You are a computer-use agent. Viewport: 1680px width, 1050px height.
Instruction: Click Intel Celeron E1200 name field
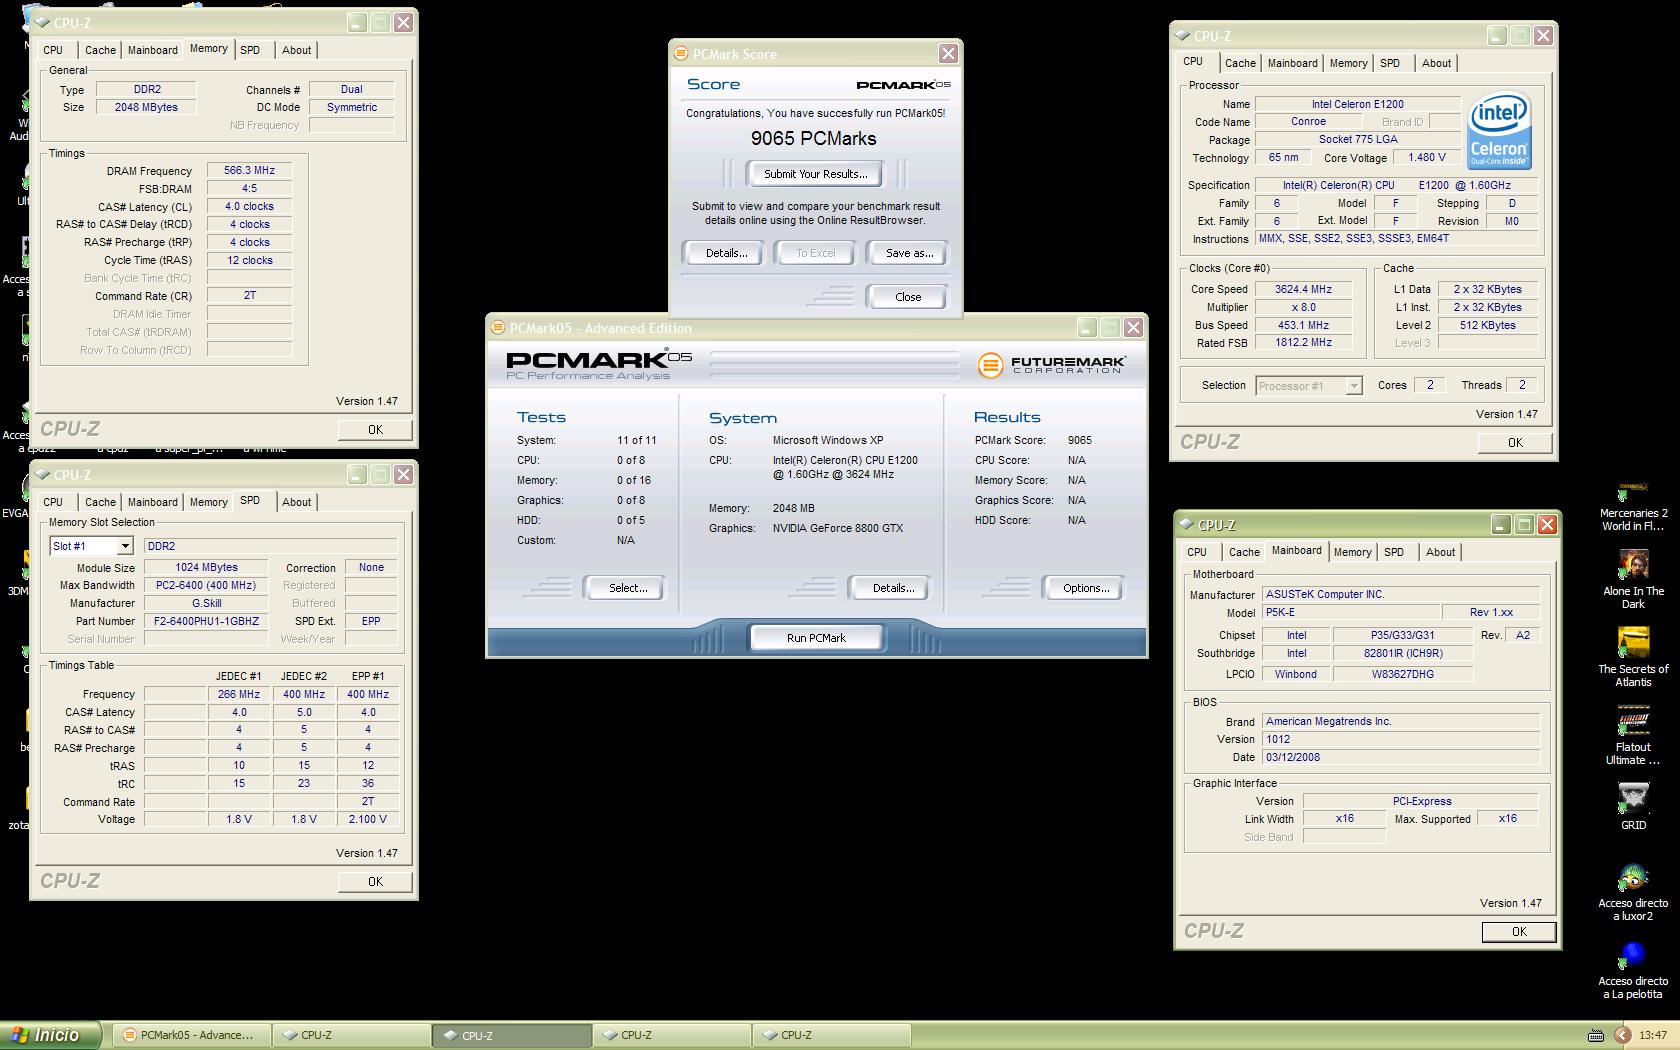pyautogui.click(x=1357, y=104)
